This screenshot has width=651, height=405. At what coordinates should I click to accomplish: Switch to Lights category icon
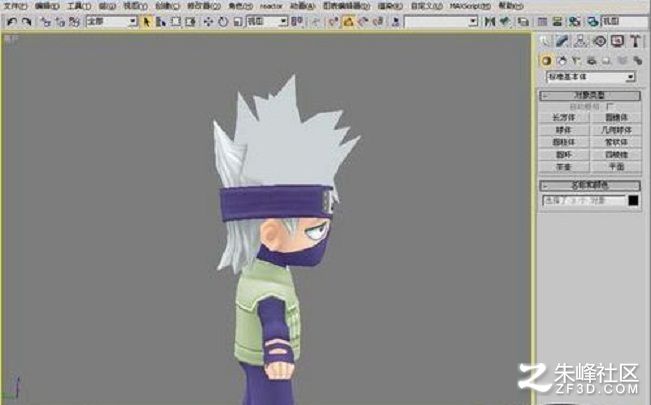click(576, 61)
